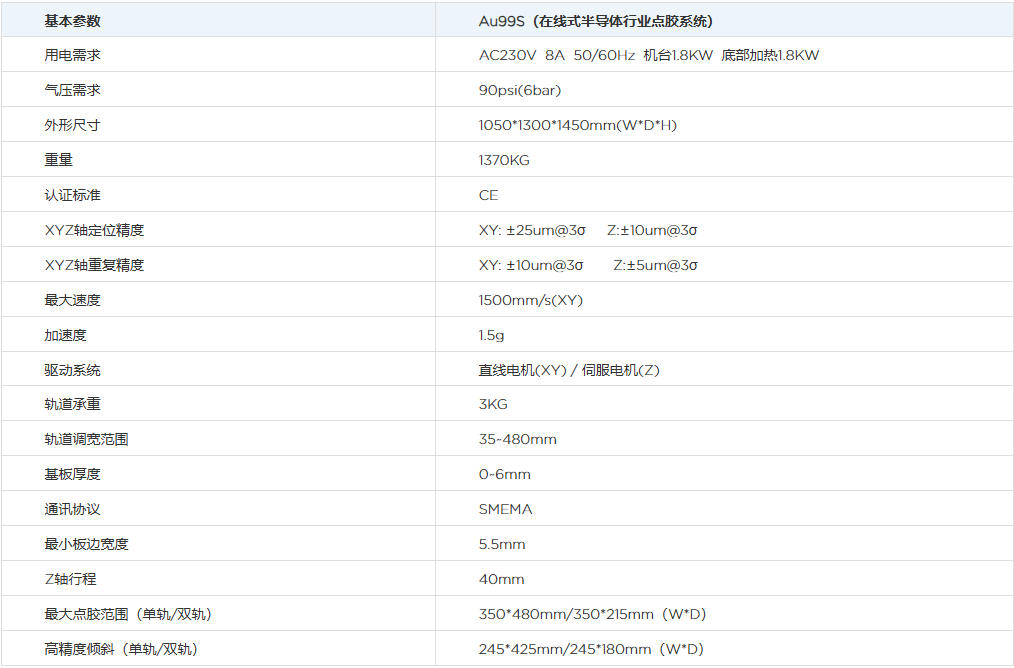Screen dimensions: 1014x668
Task: Select the '1500mm/s(XY)' value
Action: point(531,300)
